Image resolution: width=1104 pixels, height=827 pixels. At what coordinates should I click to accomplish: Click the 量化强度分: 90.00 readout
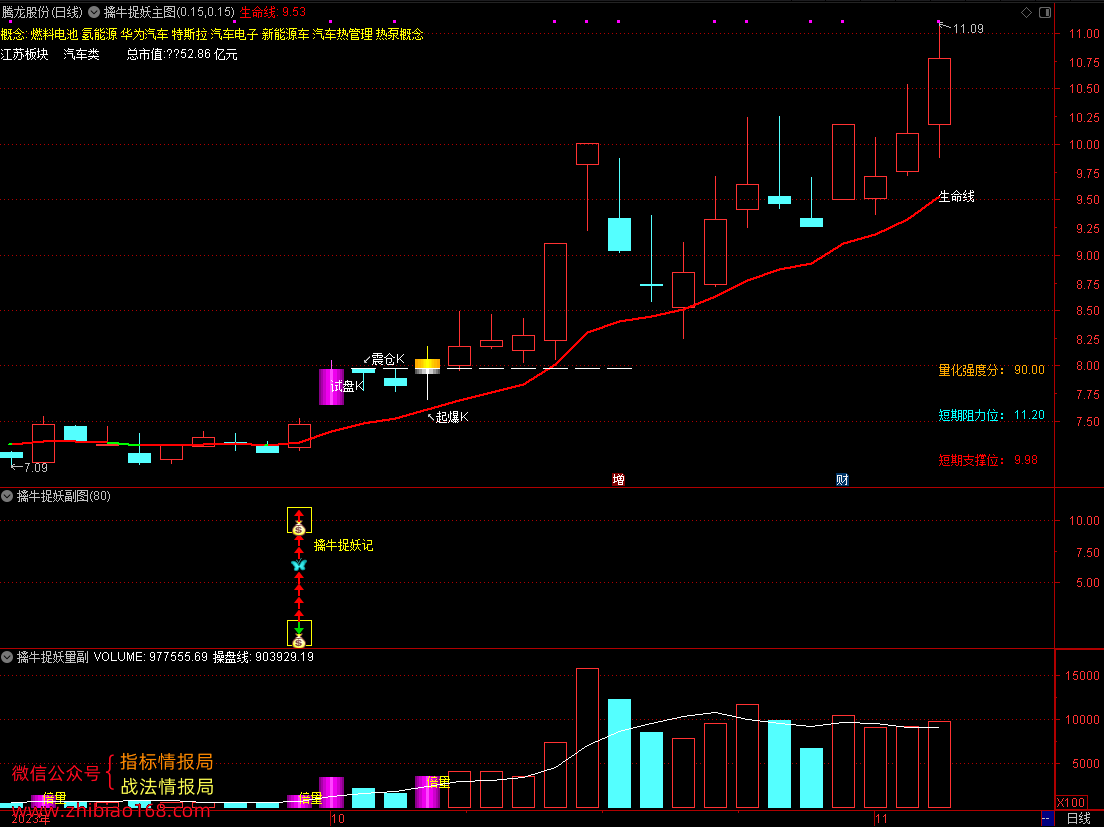click(991, 370)
